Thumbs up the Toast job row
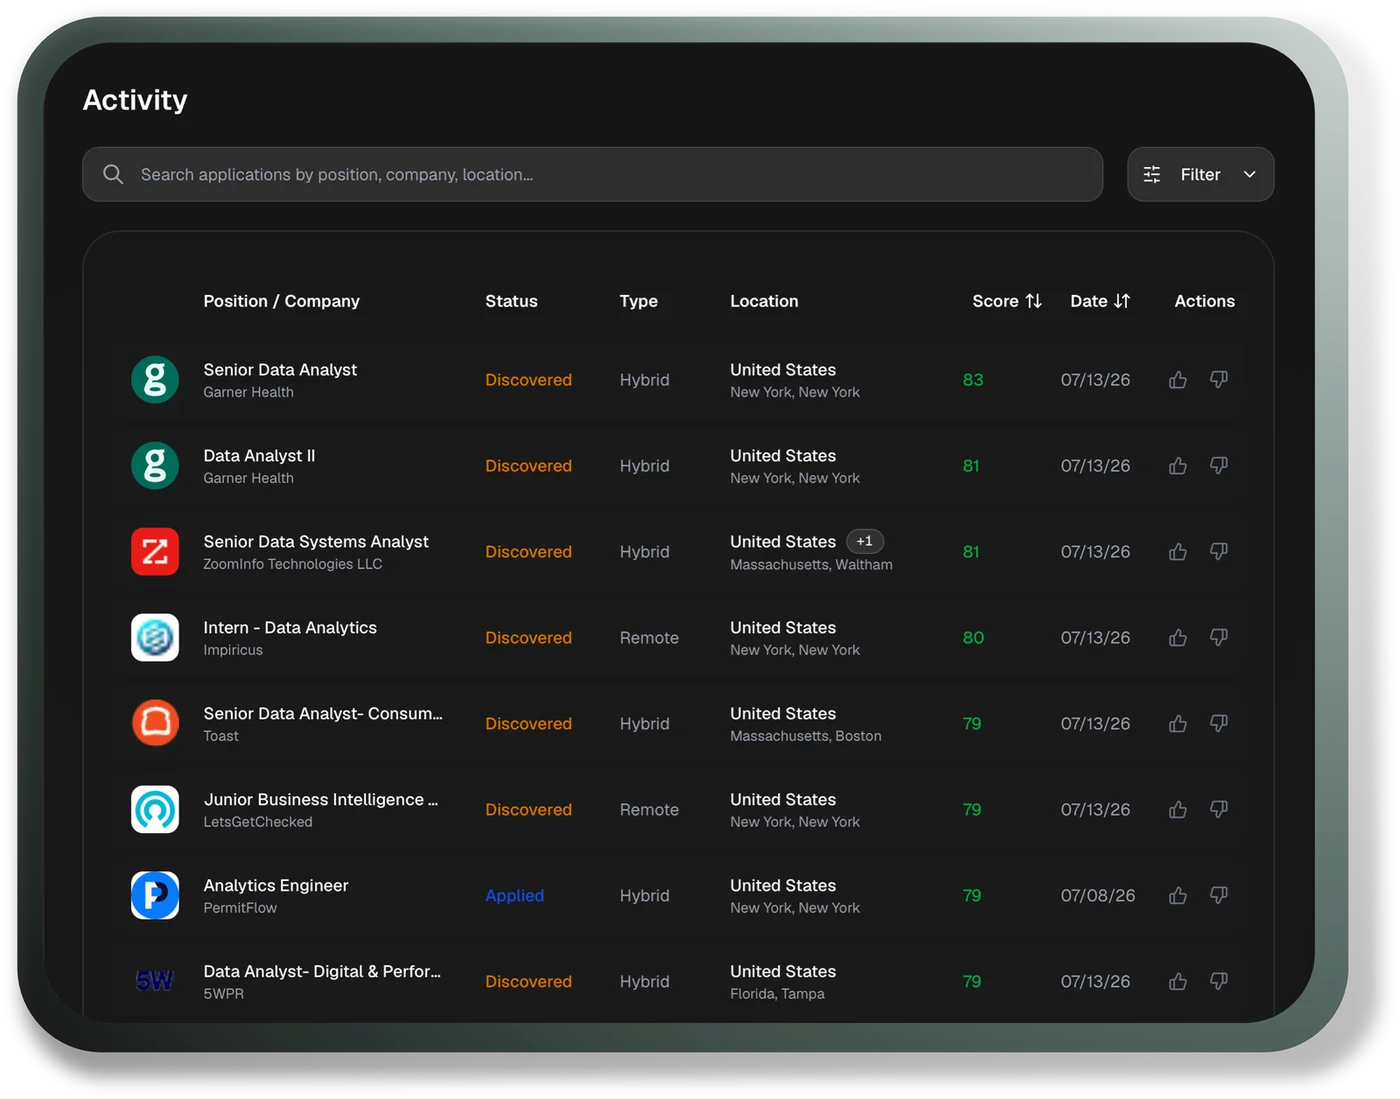This screenshot has width=1400, height=1099. (1178, 724)
